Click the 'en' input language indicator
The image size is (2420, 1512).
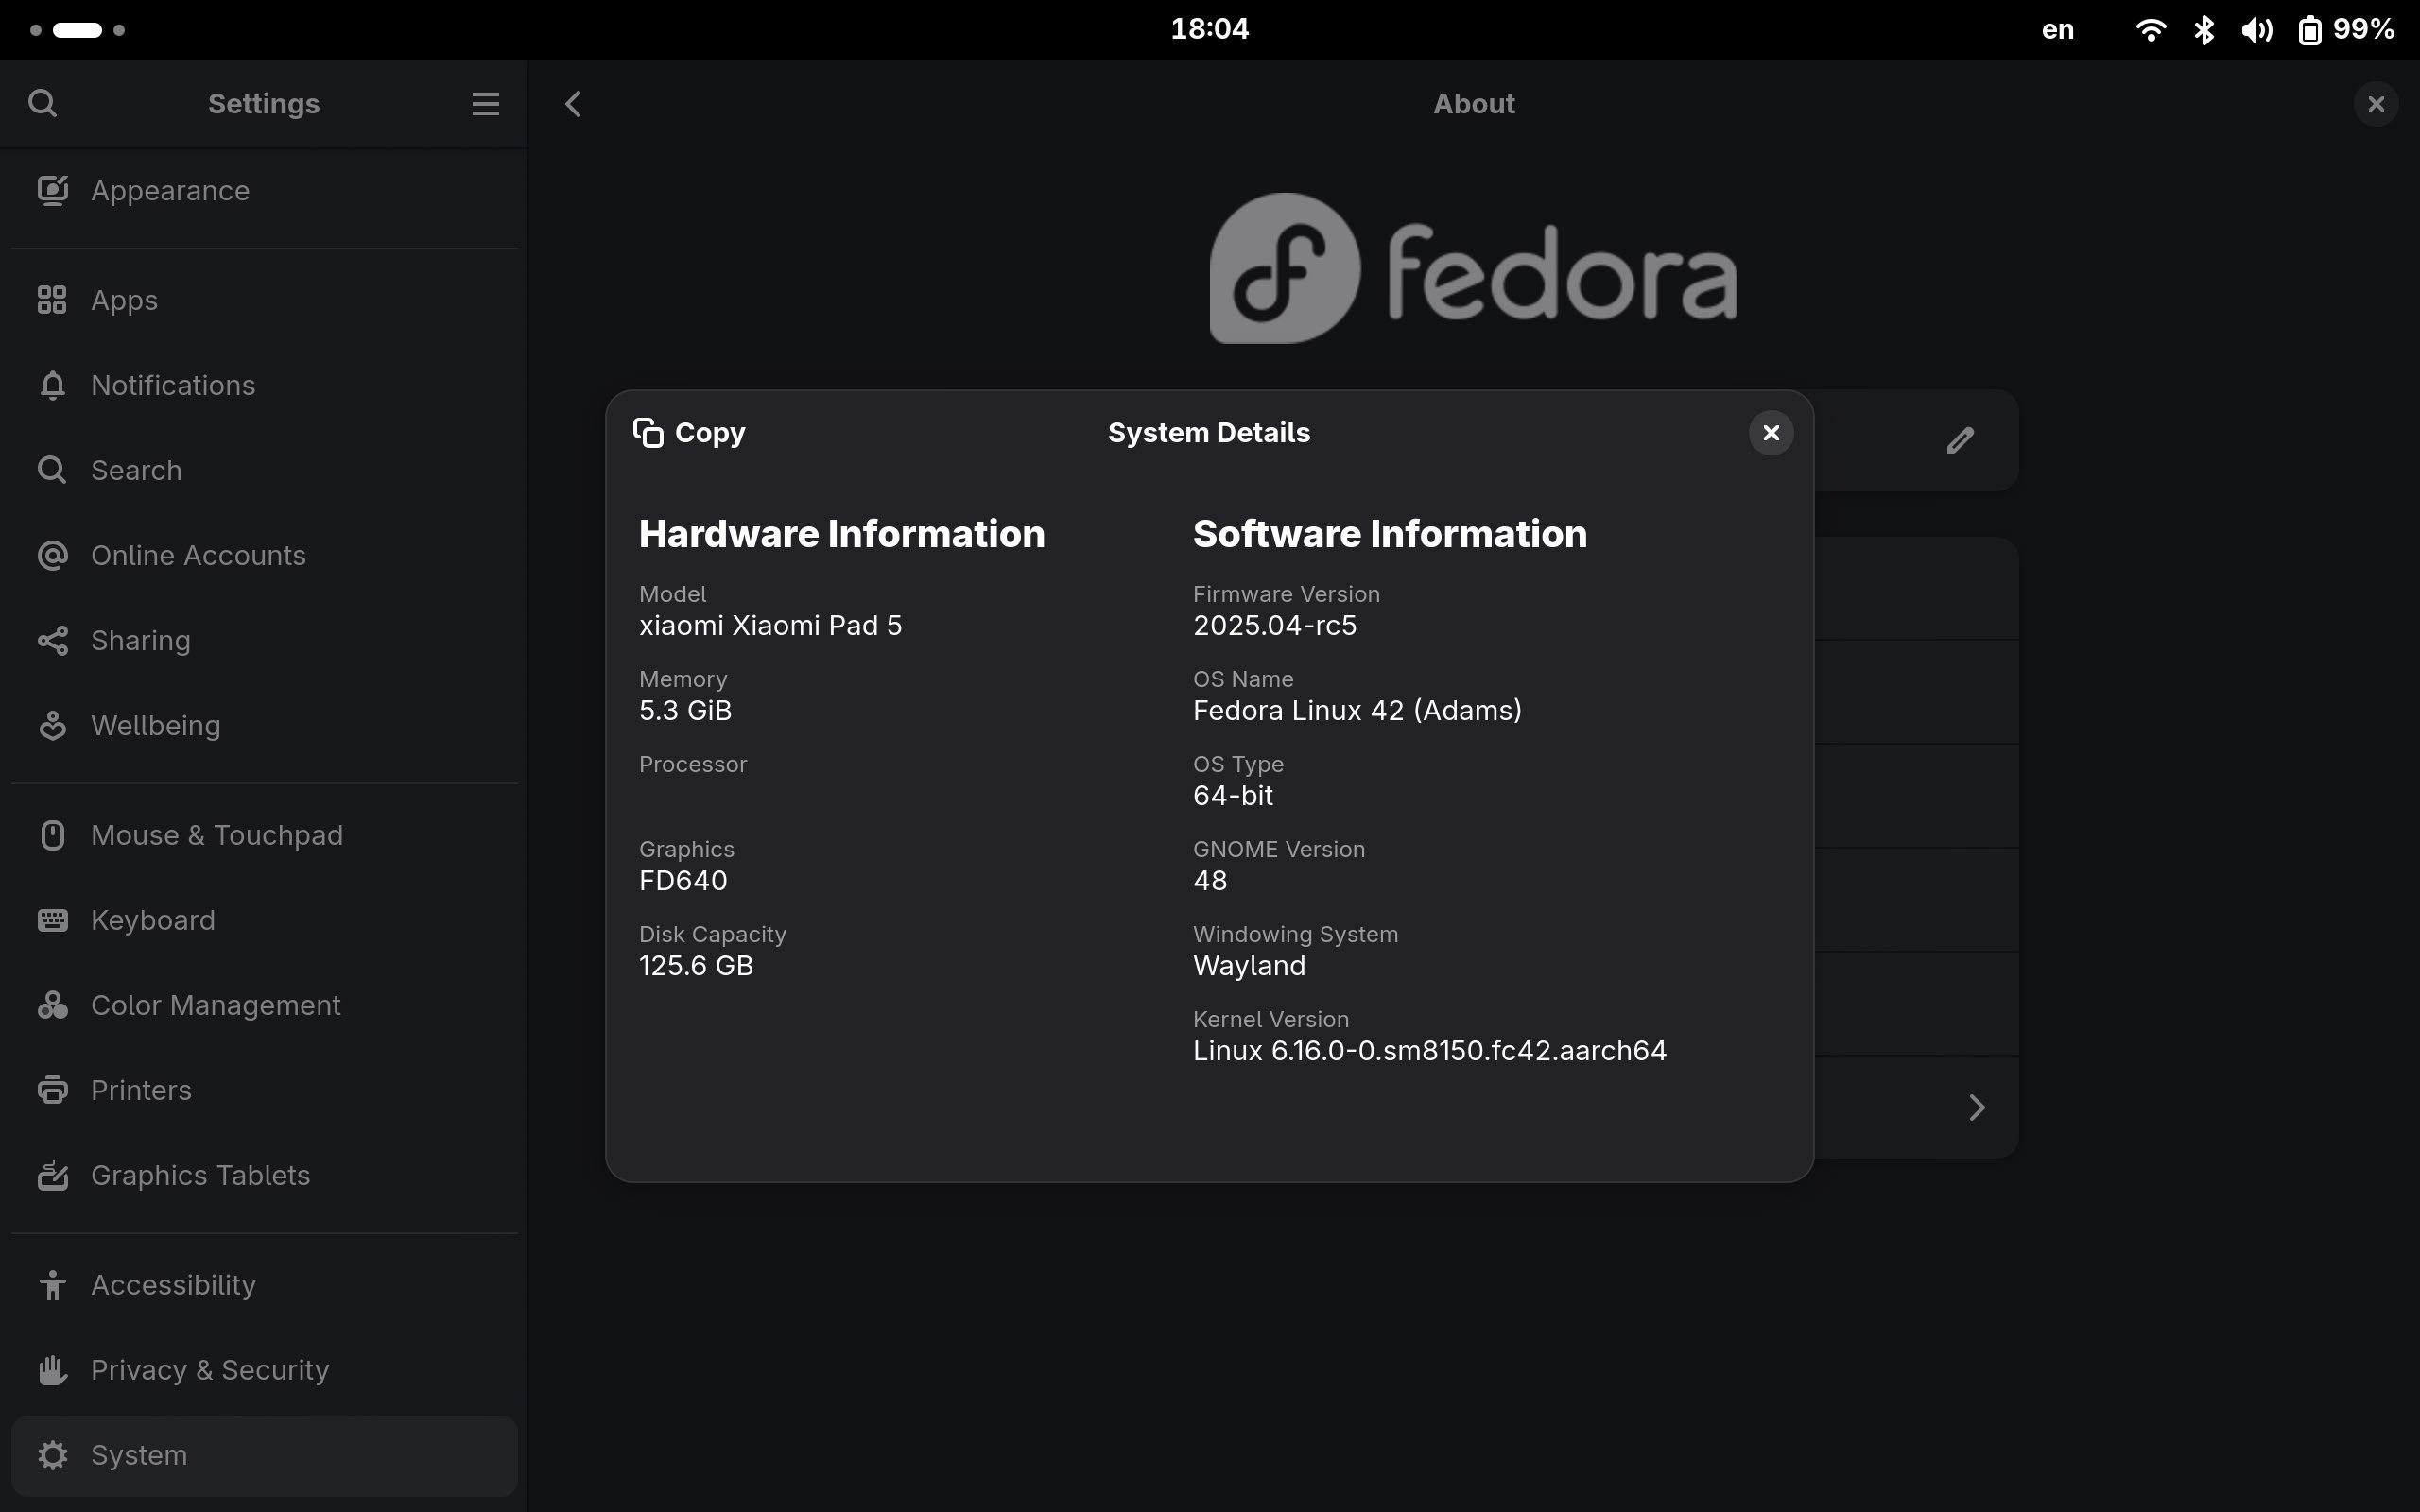2057,30
